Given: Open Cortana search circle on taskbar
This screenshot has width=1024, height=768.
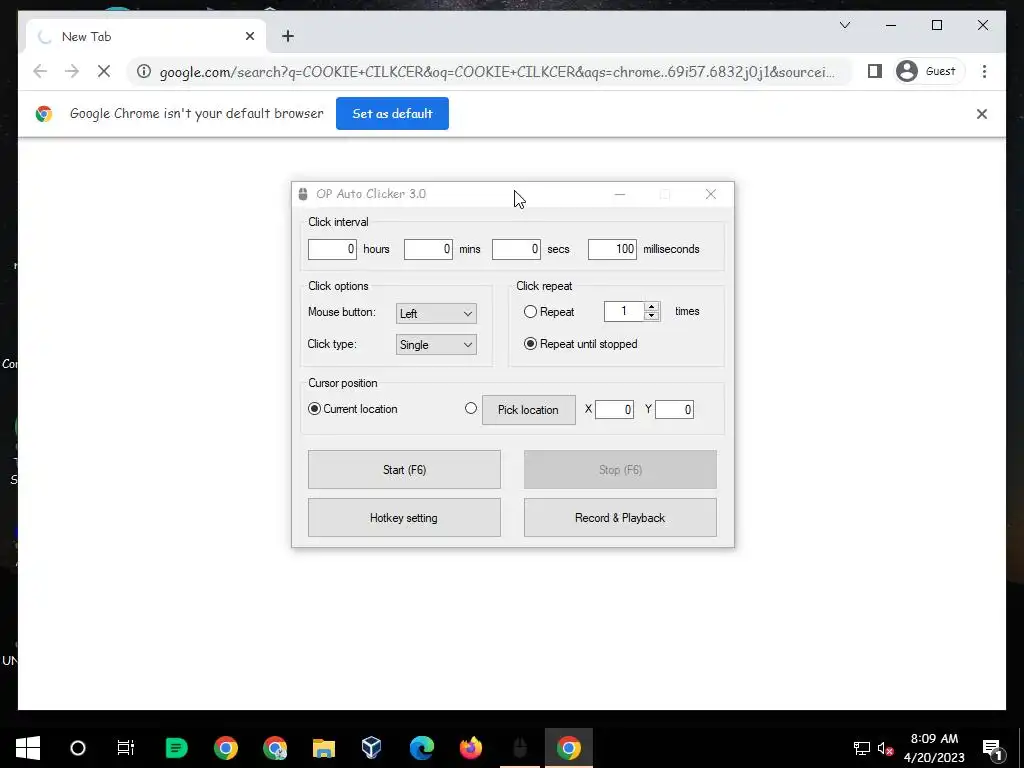Looking at the screenshot, I should 78,748.
